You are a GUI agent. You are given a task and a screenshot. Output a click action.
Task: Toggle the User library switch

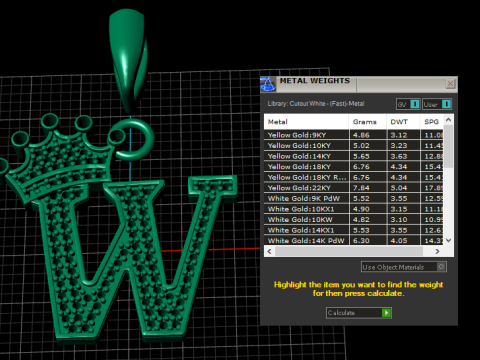[437, 104]
